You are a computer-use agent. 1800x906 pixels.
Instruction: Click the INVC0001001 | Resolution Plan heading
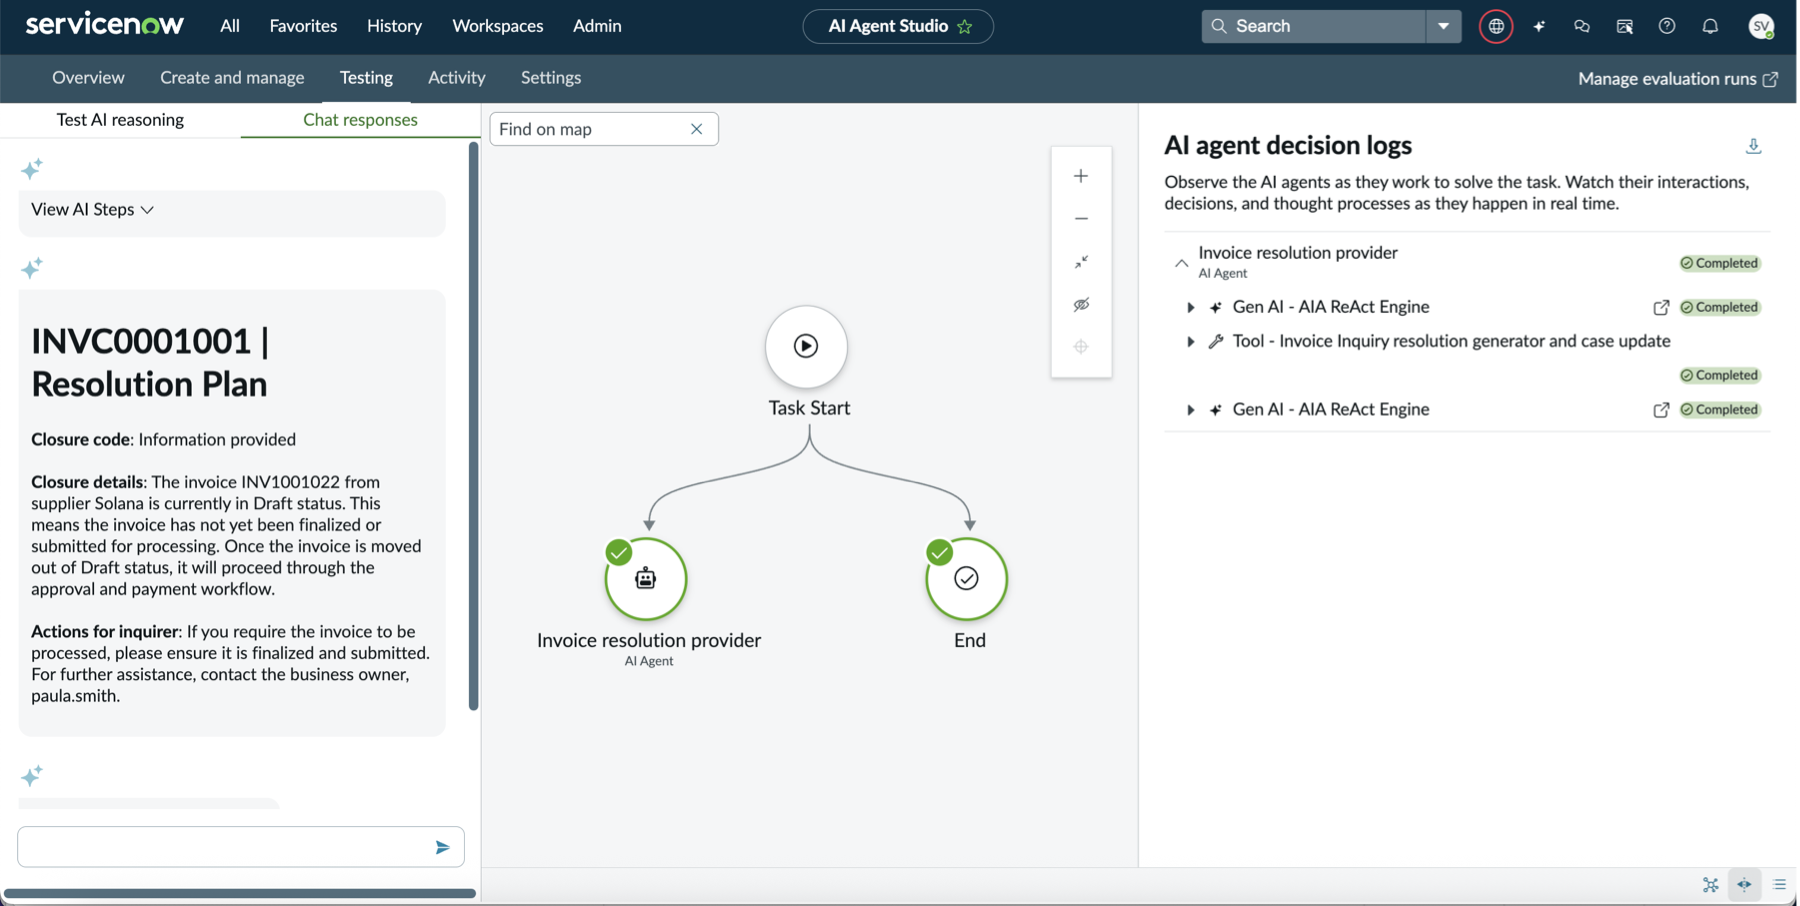[x=150, y=363]
